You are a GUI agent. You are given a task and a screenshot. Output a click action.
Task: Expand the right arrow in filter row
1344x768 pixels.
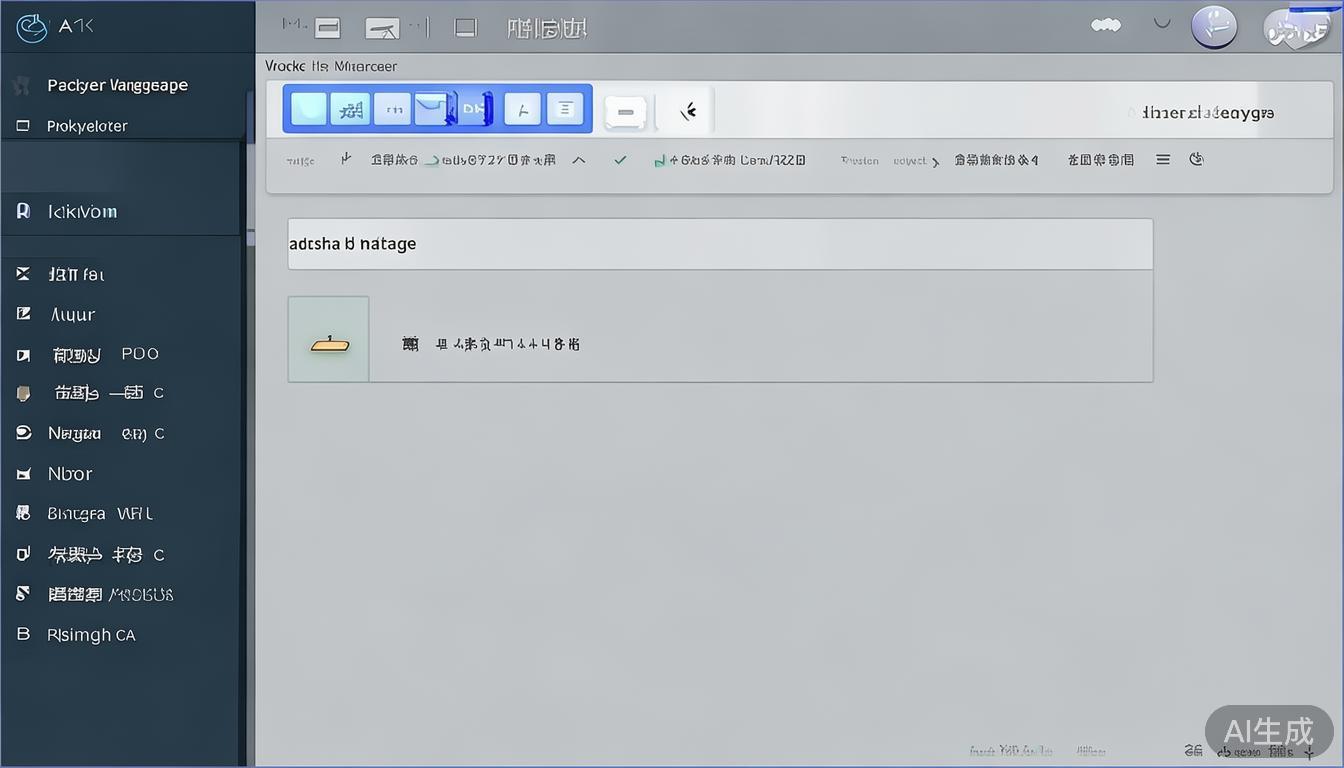(x=935, y=161)
